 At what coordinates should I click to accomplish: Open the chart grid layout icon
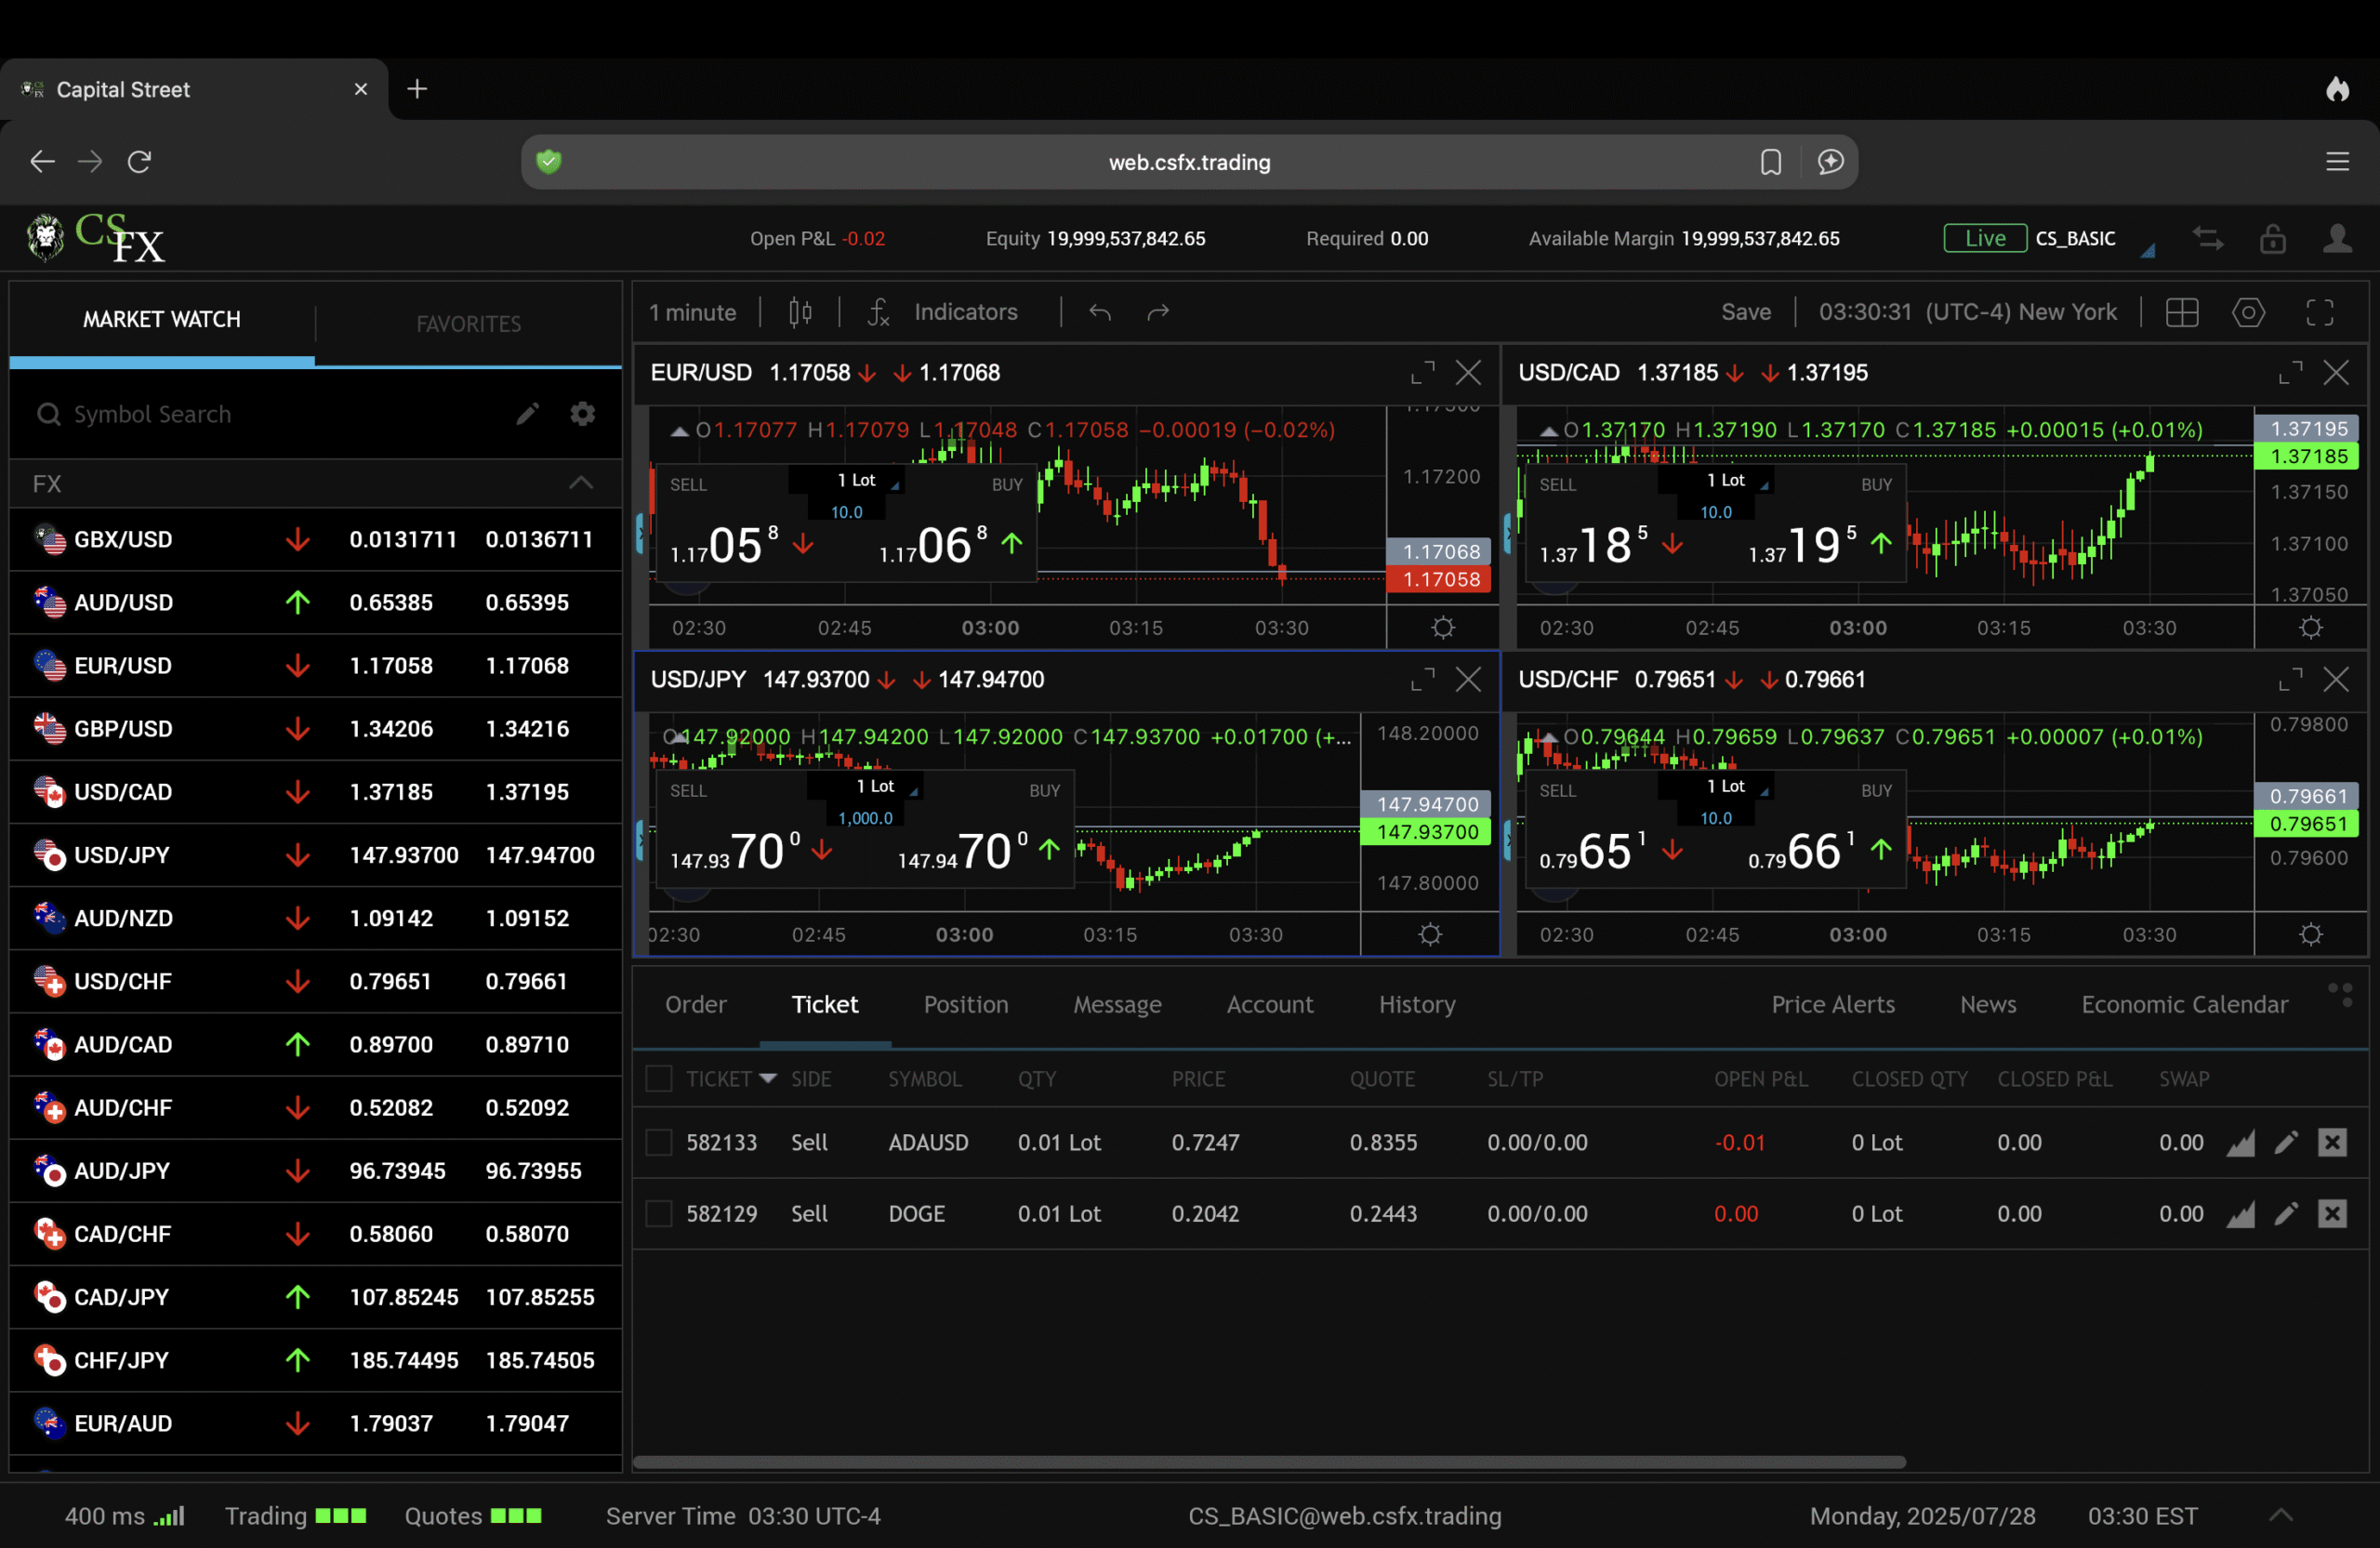2181,313
